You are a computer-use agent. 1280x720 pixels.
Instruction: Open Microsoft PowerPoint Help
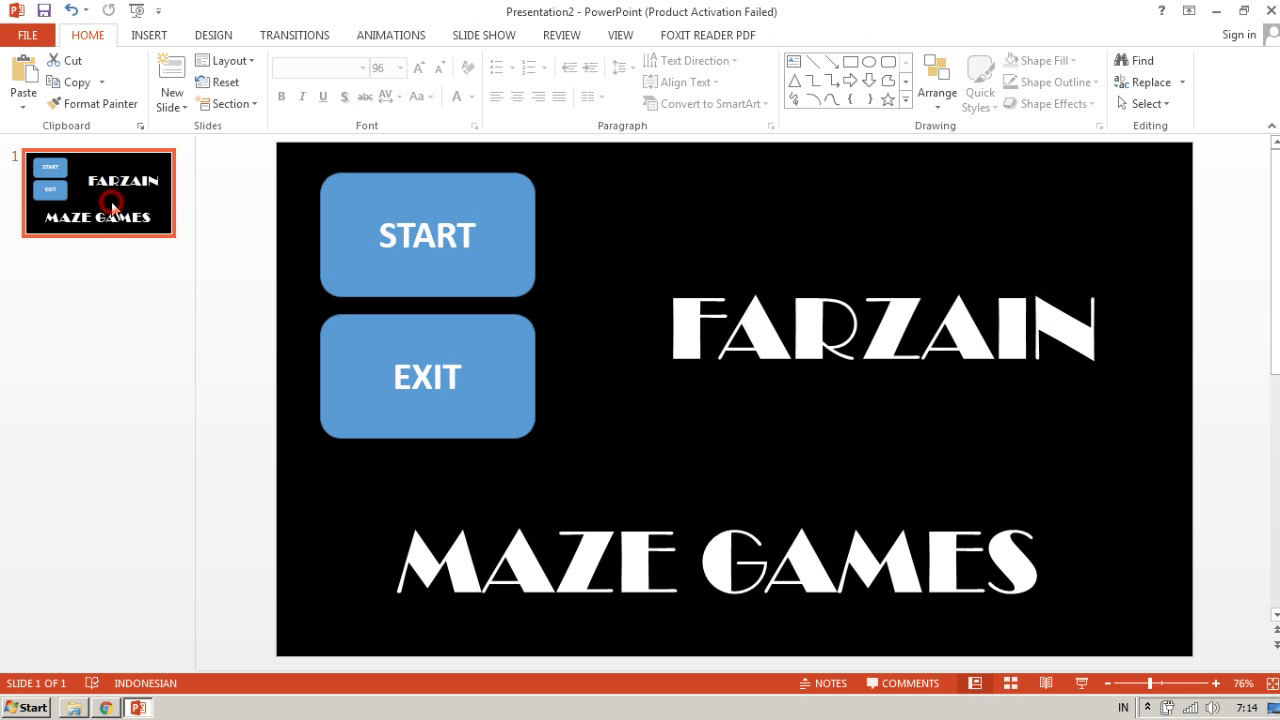point(1162,11)
